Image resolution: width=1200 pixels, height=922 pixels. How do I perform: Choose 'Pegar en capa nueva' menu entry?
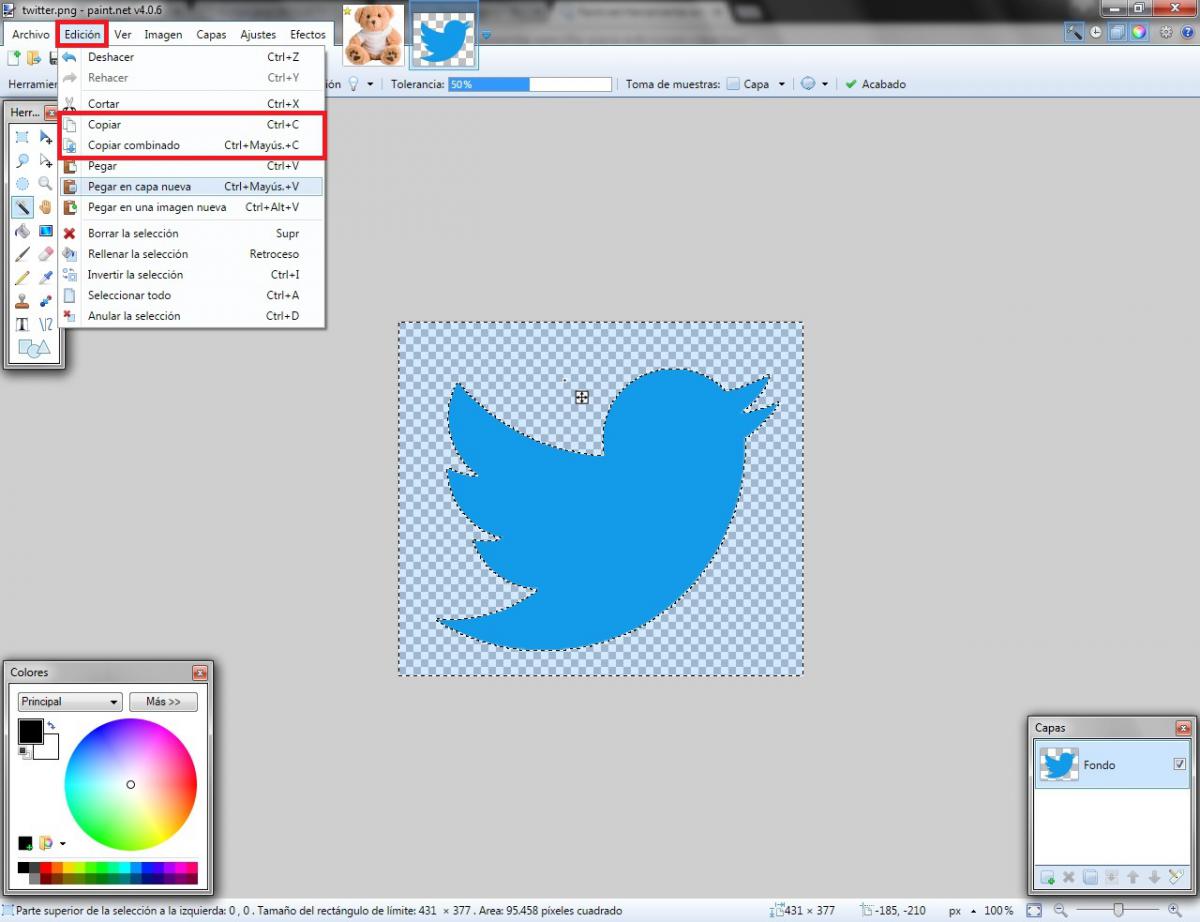[x=139, y=187]
